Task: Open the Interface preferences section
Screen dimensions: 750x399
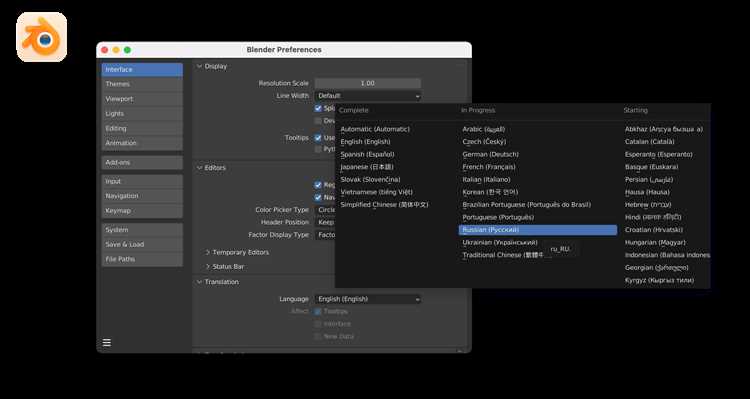Action: coord(142,69)
